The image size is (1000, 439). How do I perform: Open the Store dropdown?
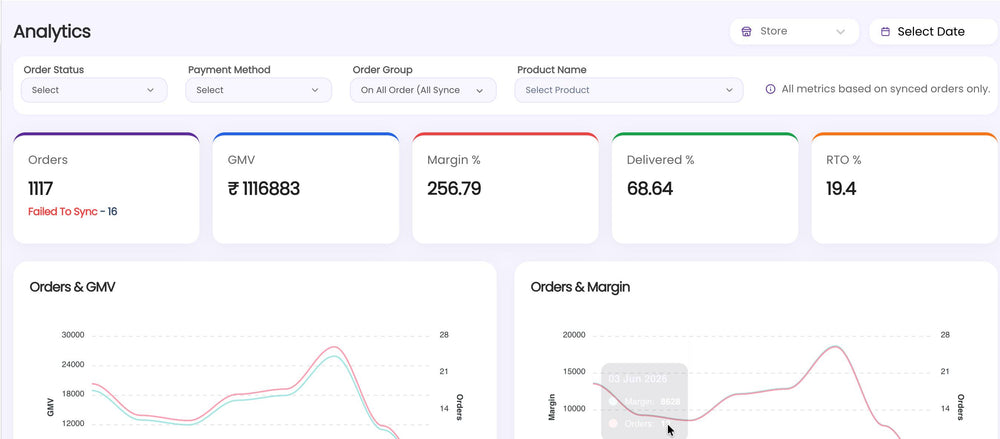click(794, 31)
